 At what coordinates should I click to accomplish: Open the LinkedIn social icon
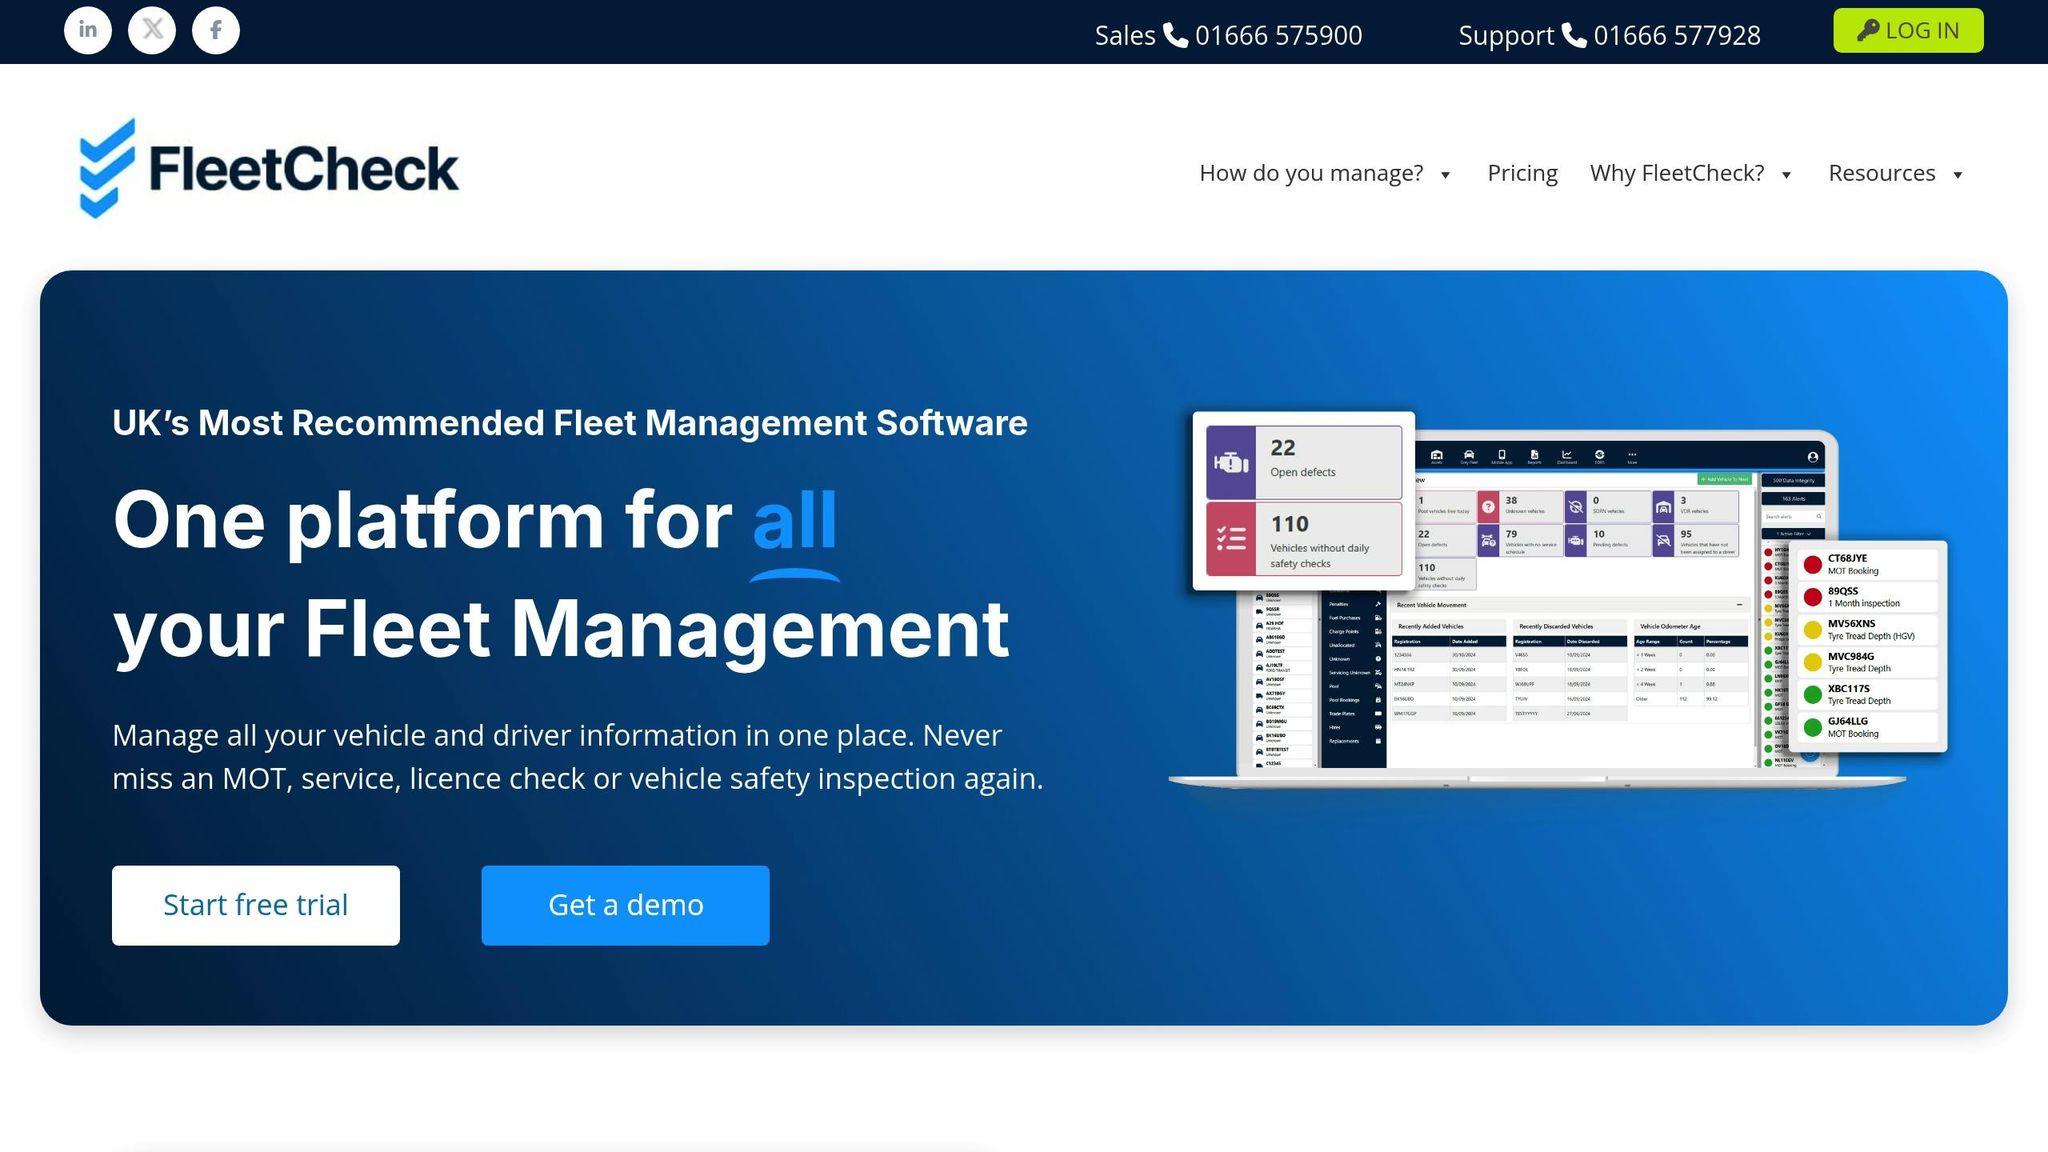click(x=88, y=30)
